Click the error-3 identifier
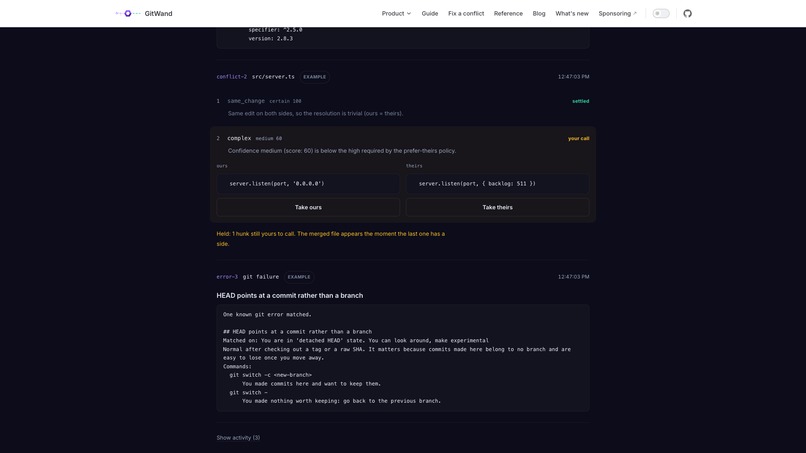The width and height of the screenshot is (806, 453). pyautogui.click(x=227, y=277)
